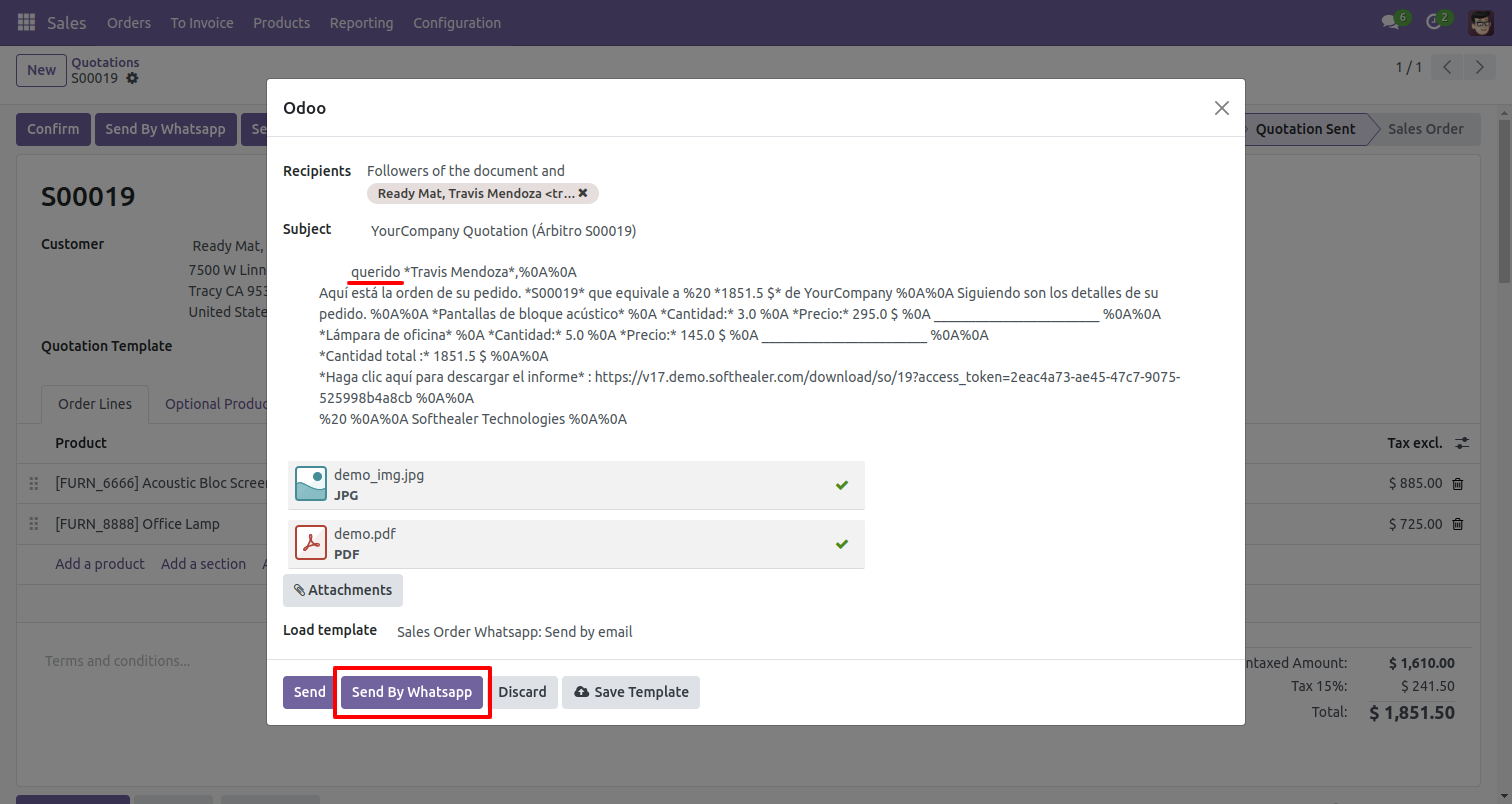Open the Products menu

[x=281, y=22]
